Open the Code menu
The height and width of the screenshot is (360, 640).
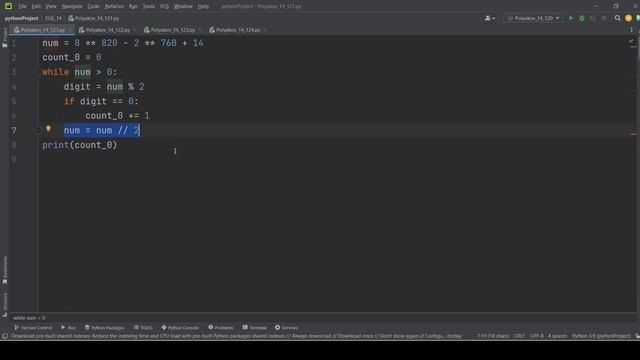[x=93, y=6]
